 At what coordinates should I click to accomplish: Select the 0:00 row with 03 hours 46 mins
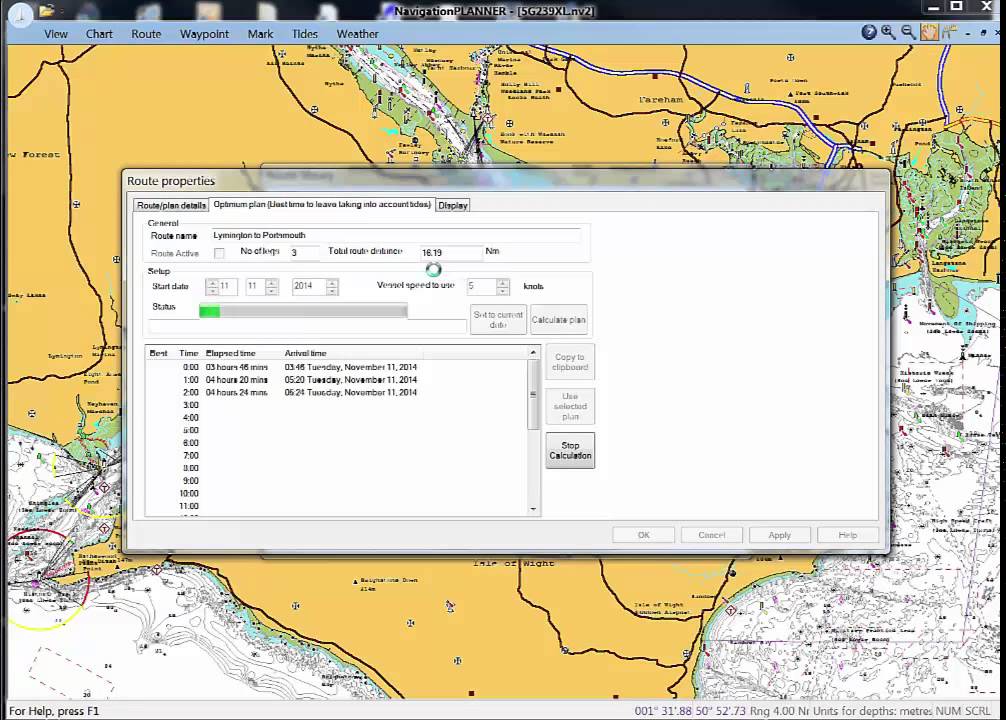tap(336, 367)
